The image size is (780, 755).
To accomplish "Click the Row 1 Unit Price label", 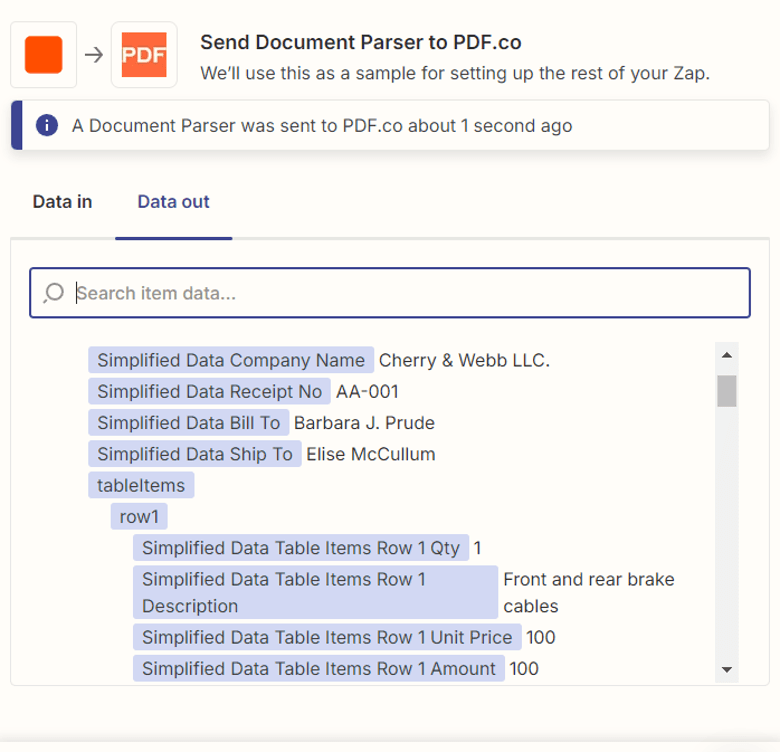I will pos(327,637).
